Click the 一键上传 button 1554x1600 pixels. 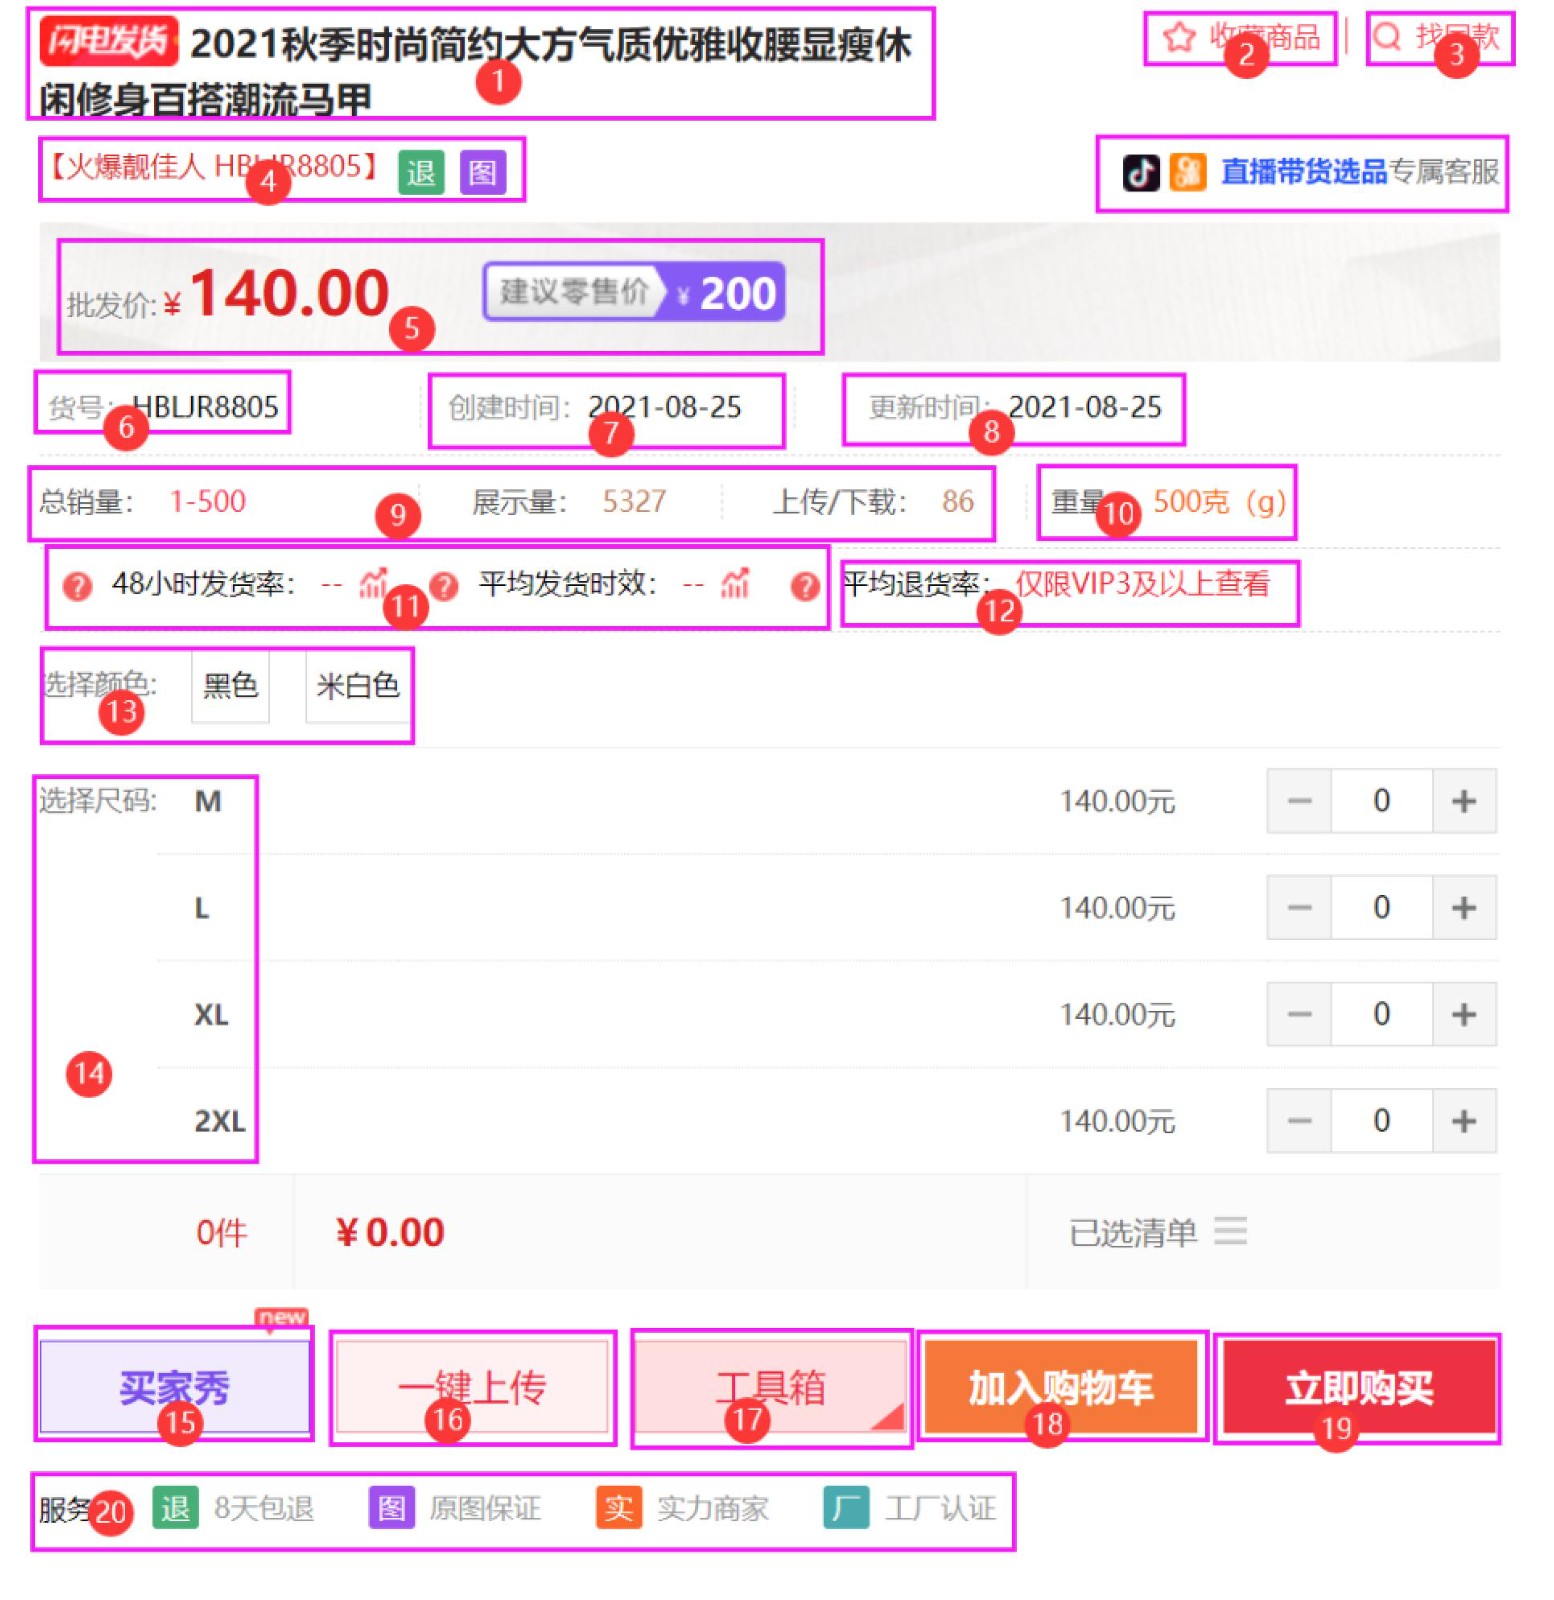(x=472, y=1386)
